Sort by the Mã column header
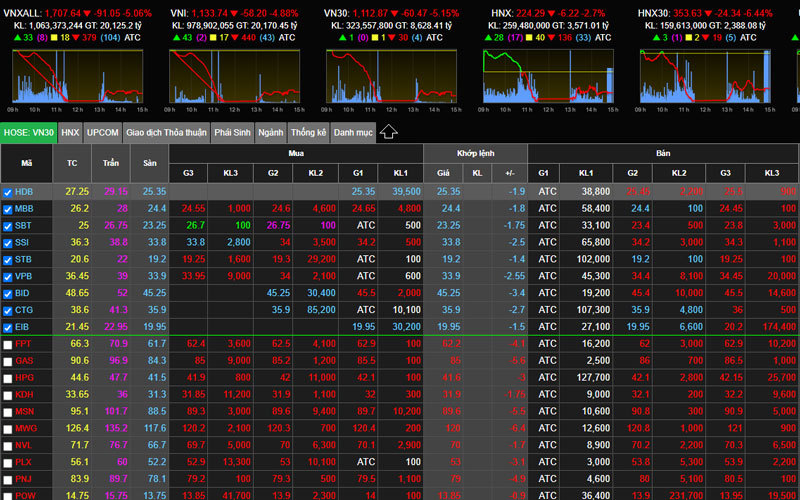 click(27, 162)
